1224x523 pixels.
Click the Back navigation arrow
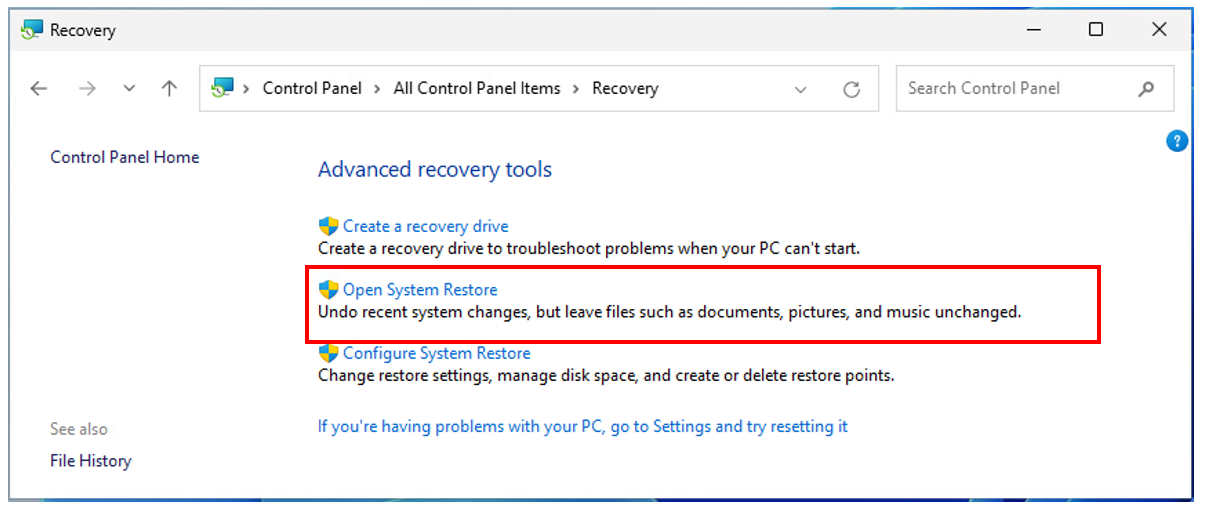(x=39, y=89)
